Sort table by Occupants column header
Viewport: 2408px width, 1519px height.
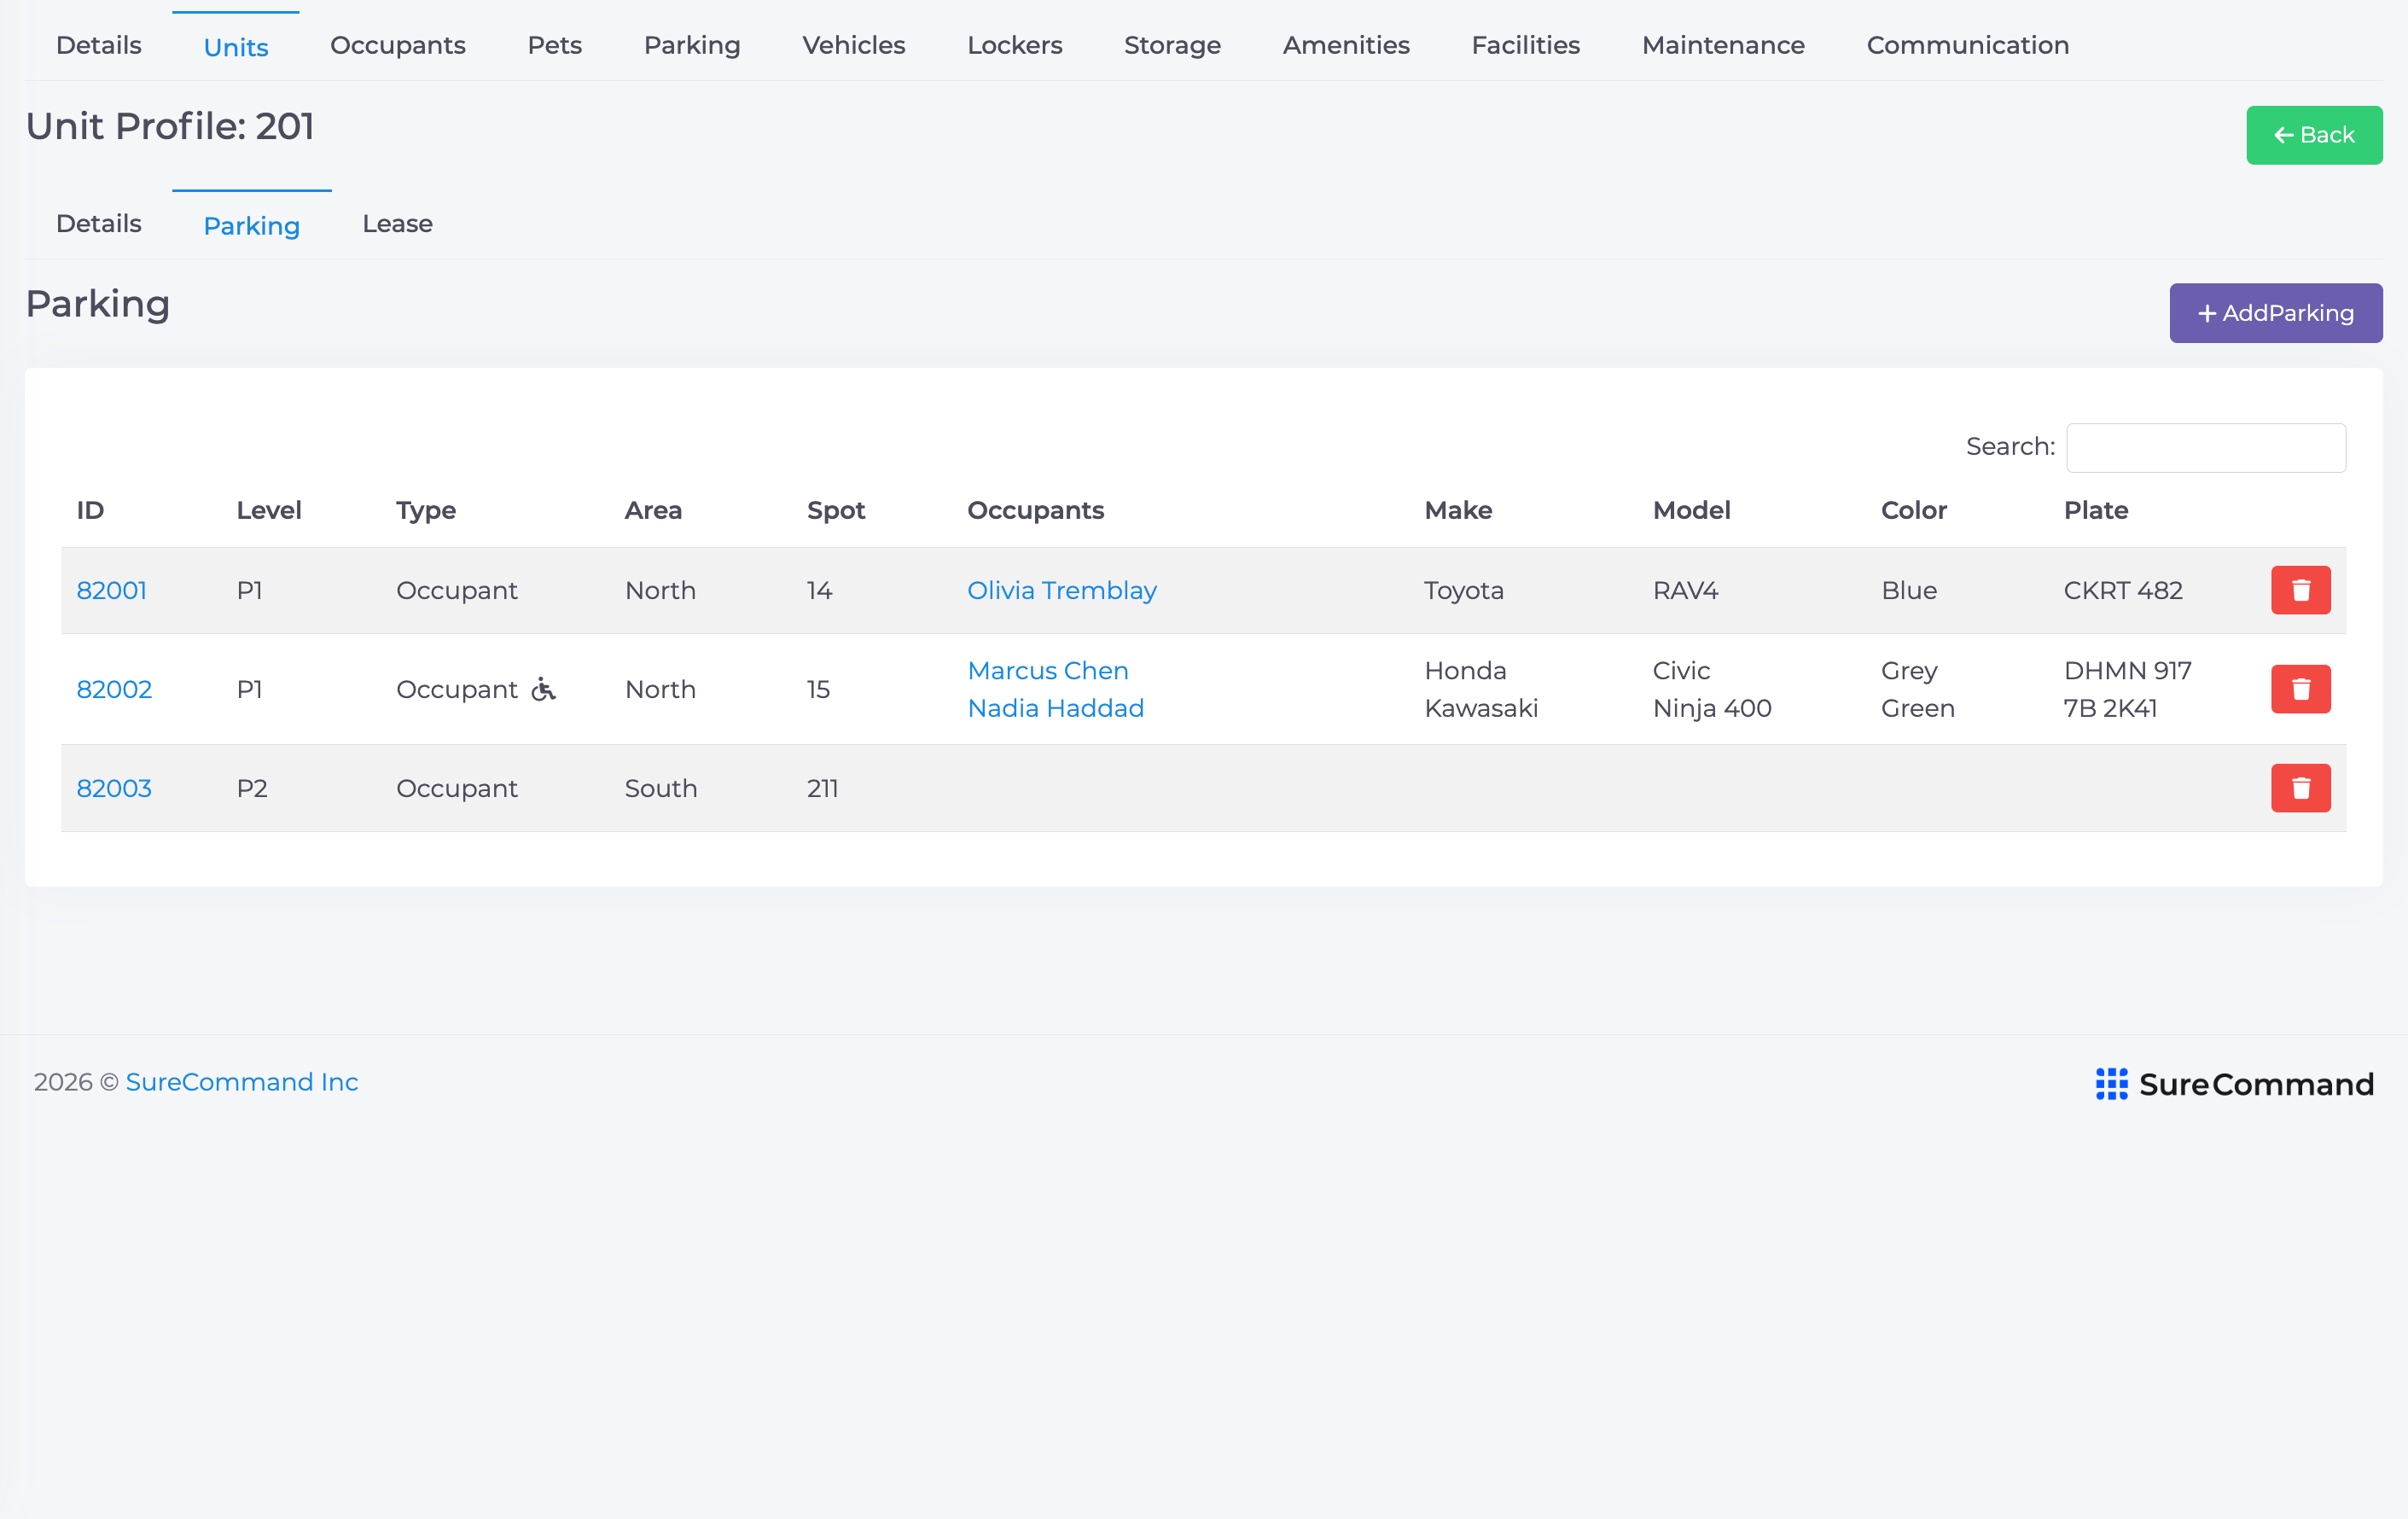[1036, 510]
